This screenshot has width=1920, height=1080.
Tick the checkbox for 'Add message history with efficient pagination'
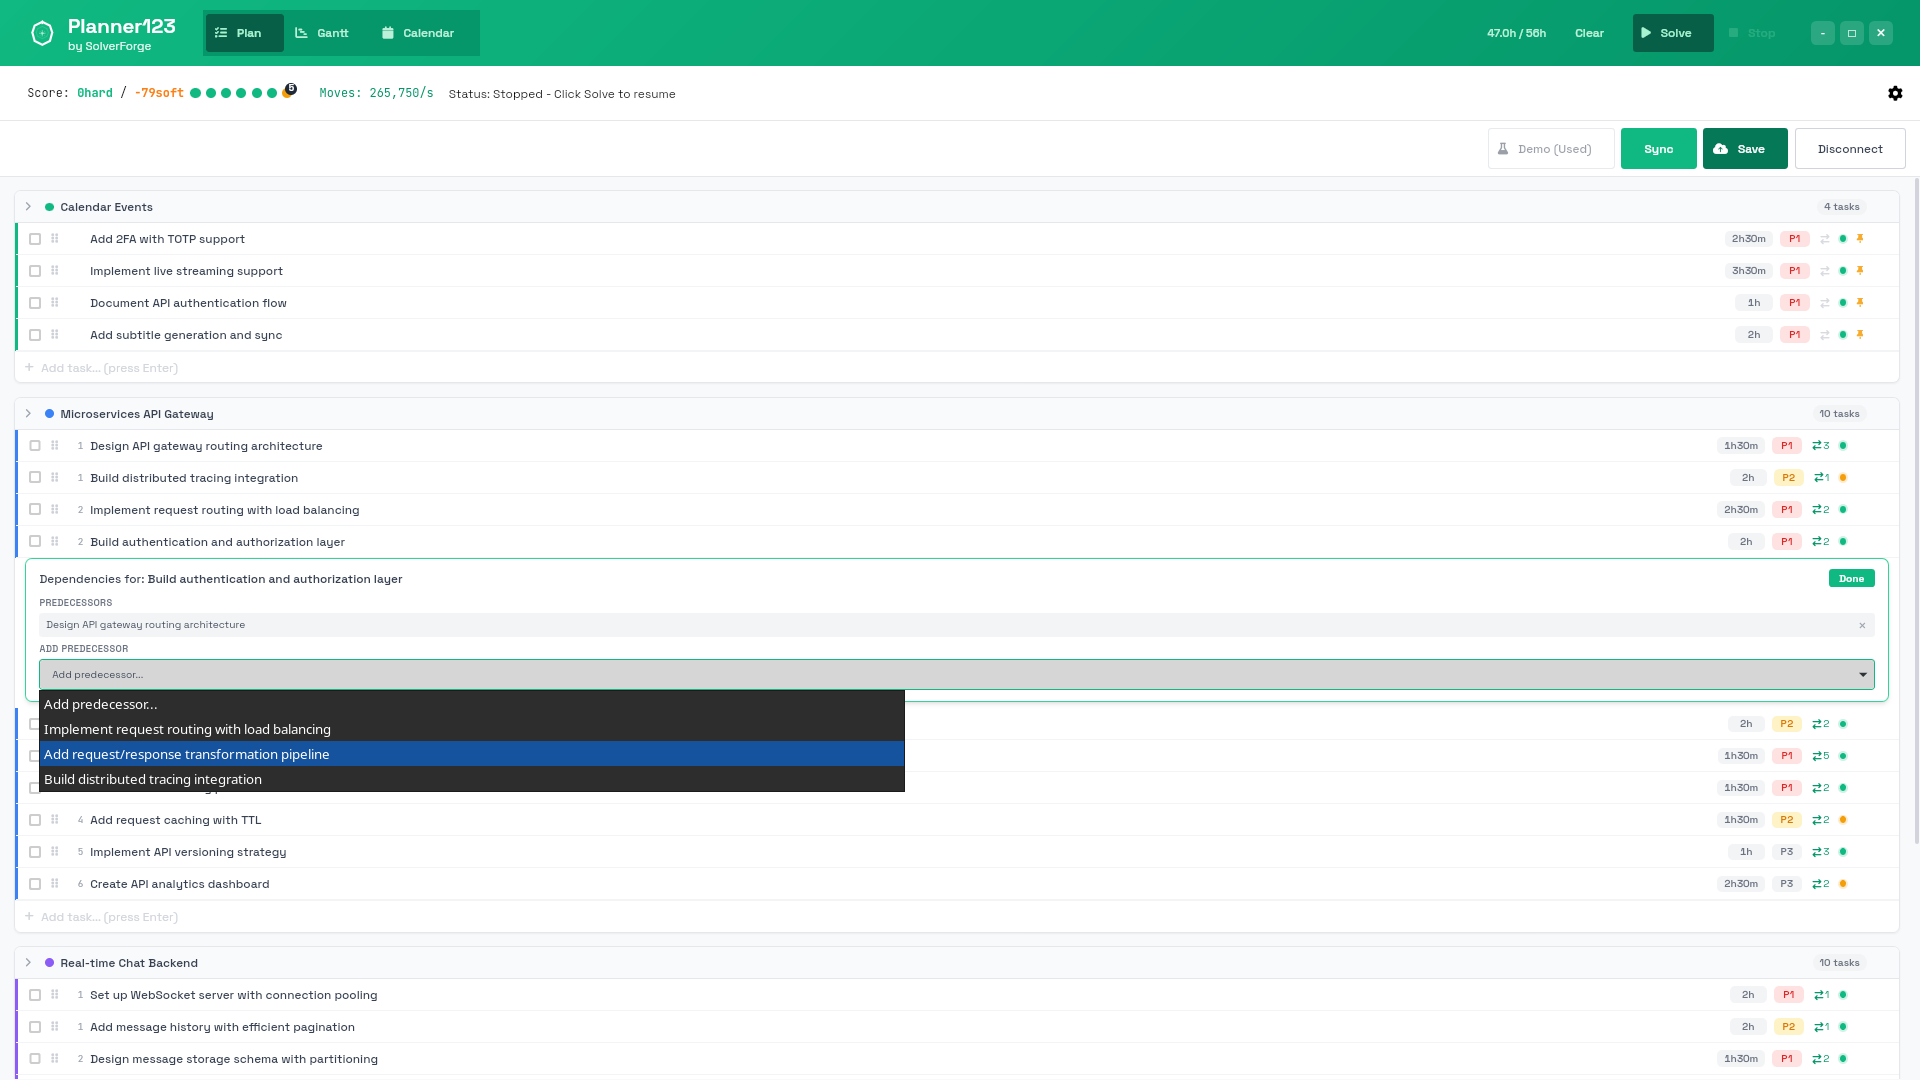point(35,1026)
